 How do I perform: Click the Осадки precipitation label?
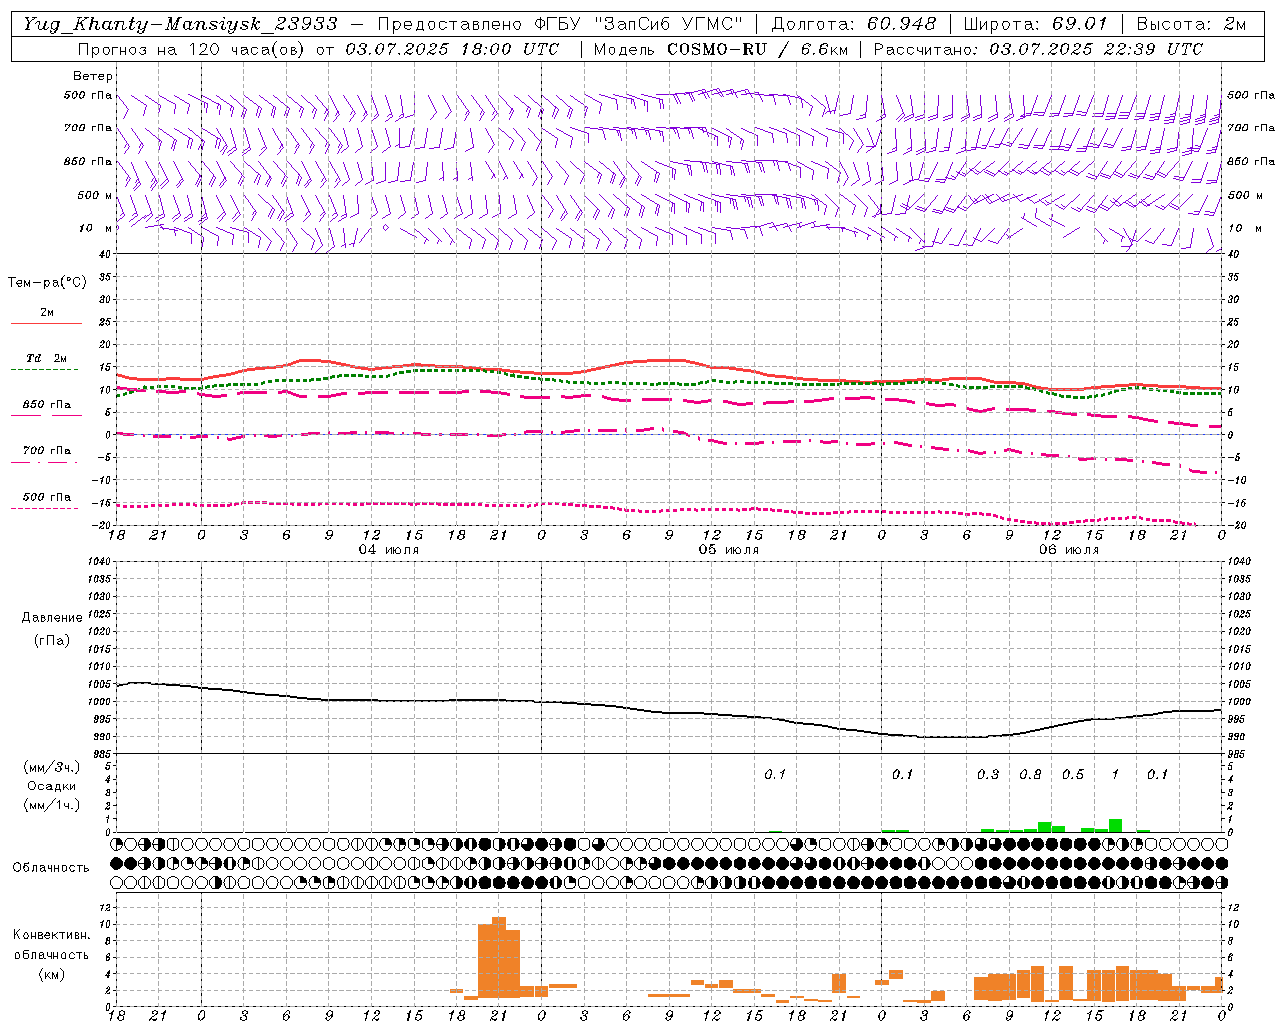[52, 786]
